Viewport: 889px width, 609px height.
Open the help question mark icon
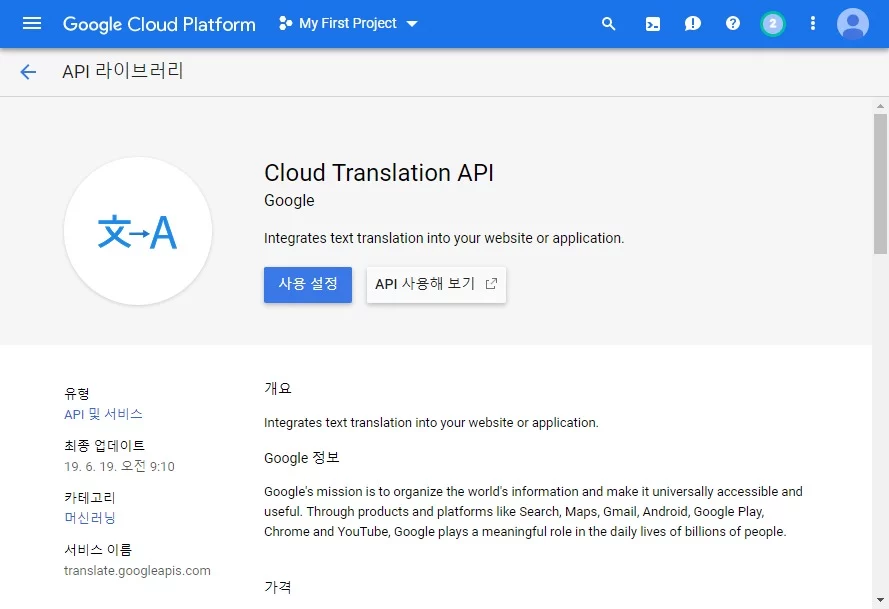click(733, 24)
